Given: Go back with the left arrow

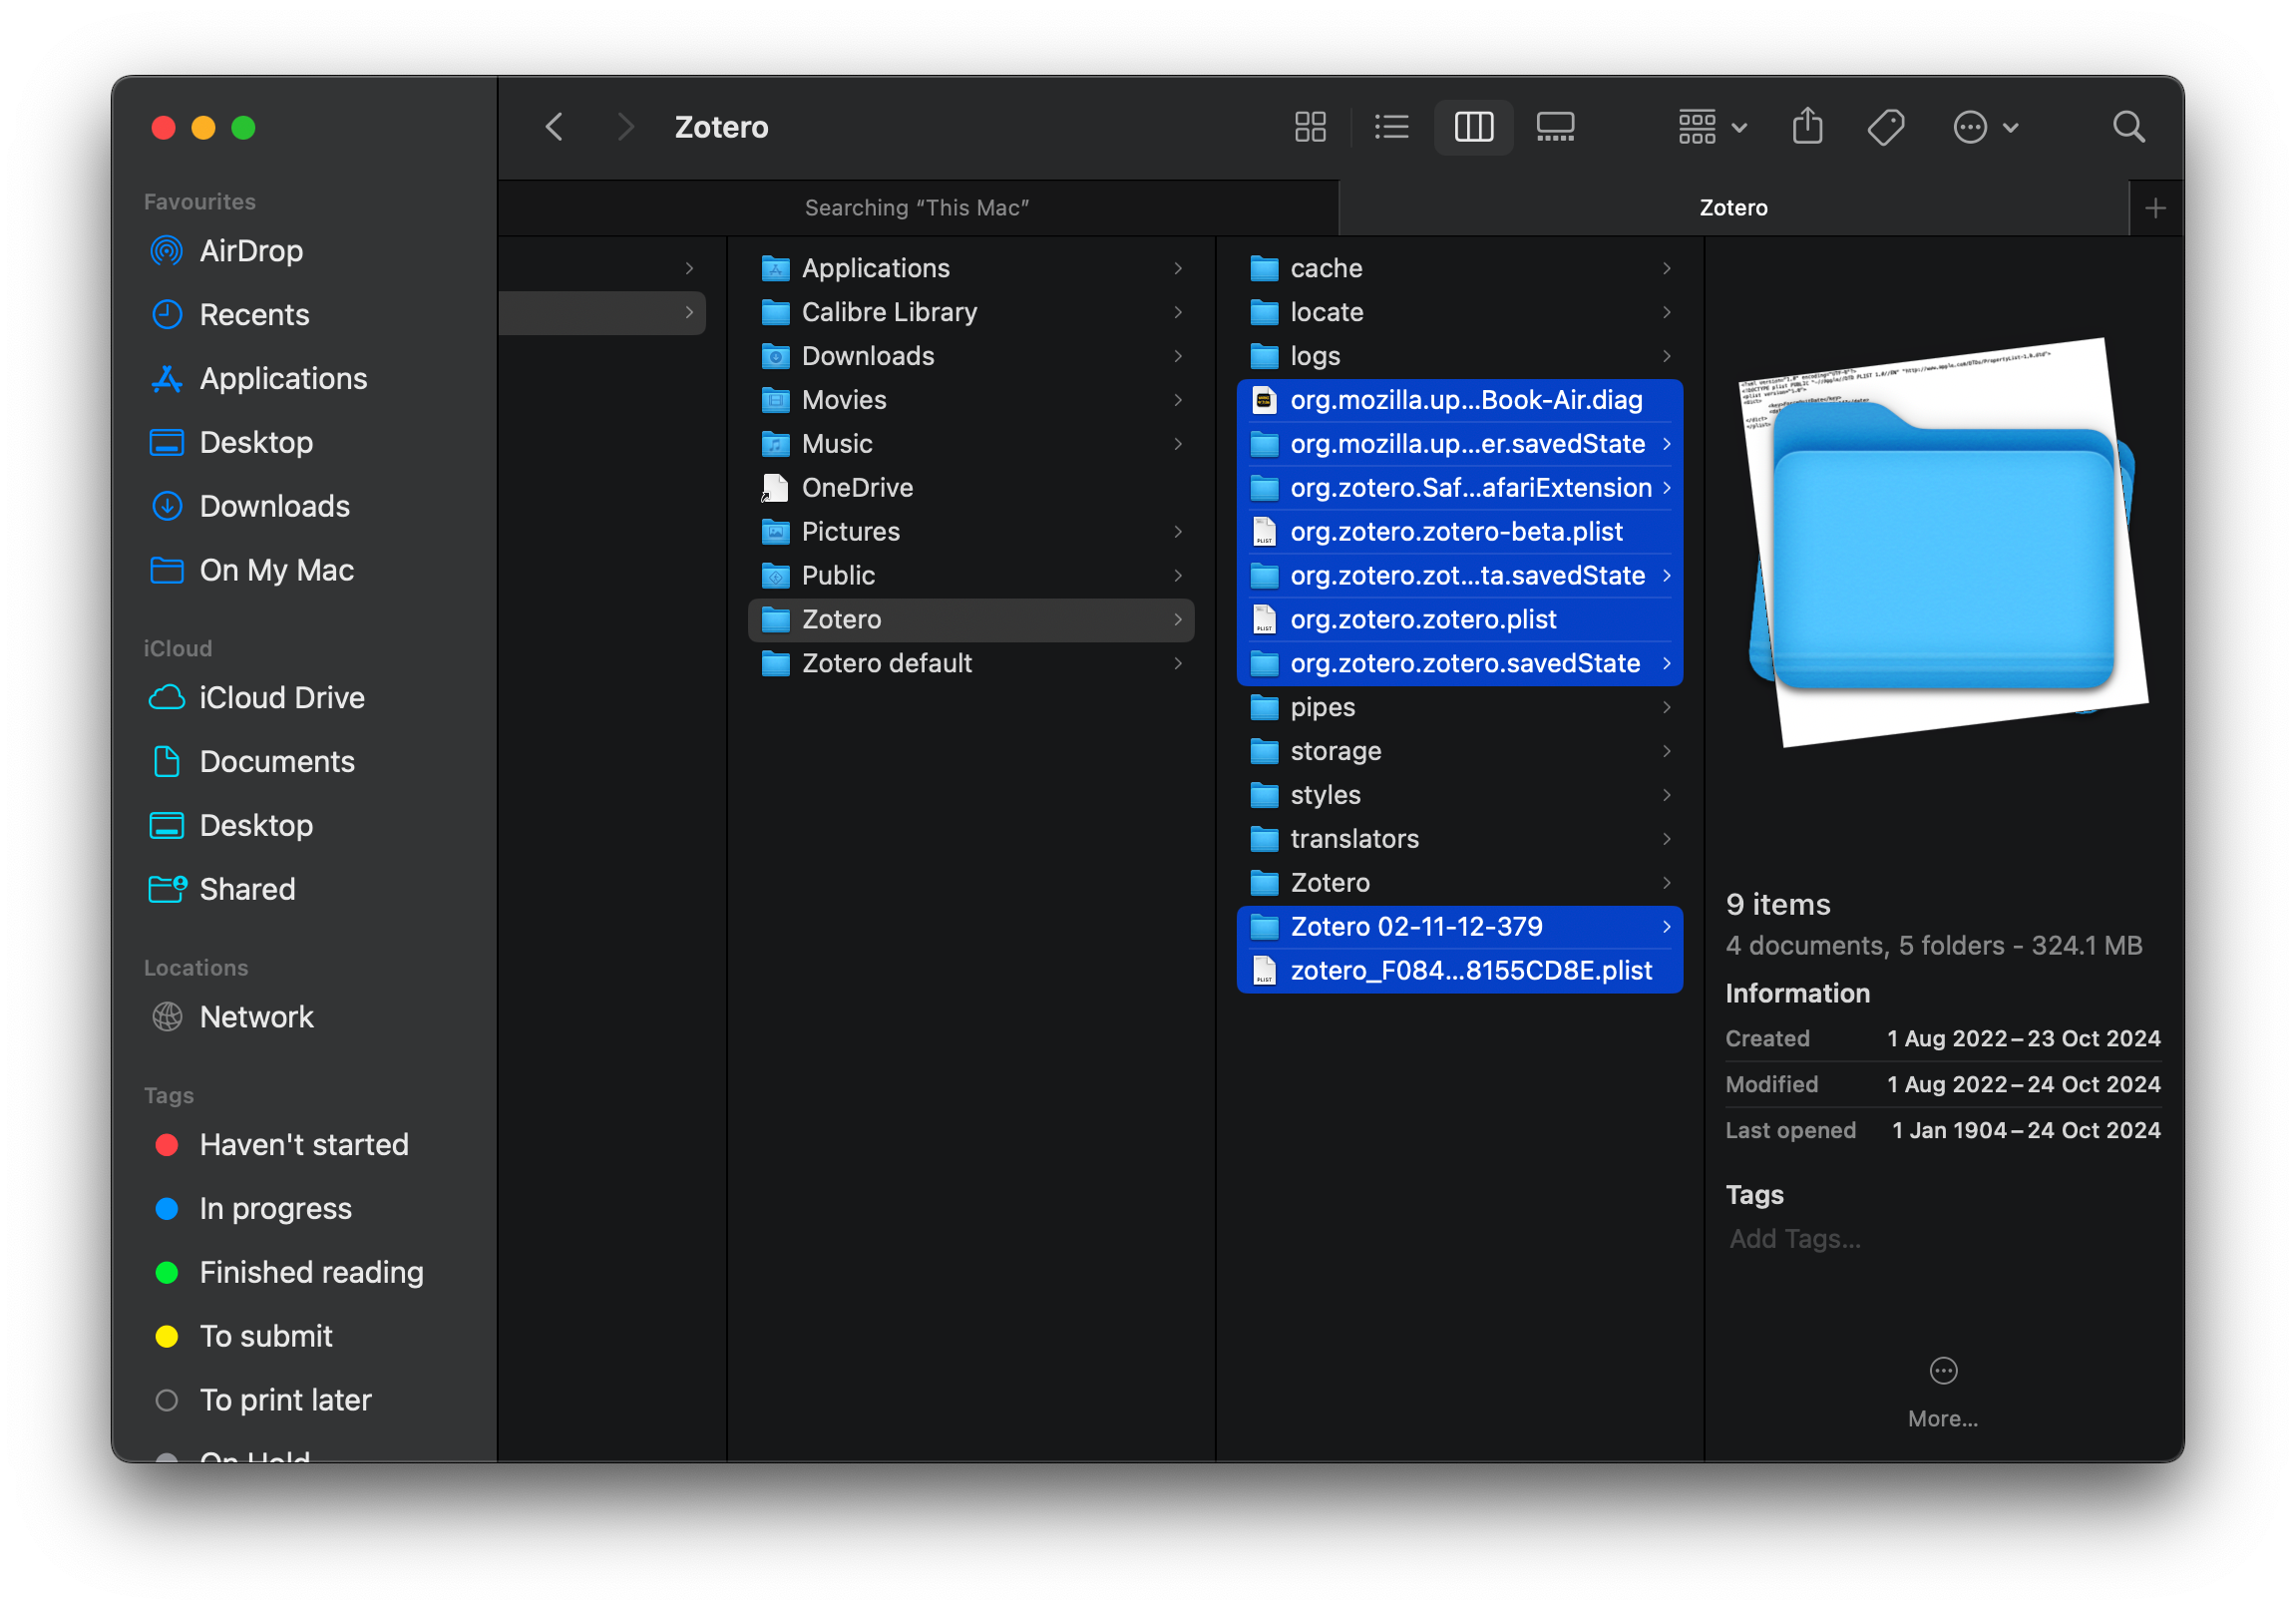Looking at the screenshot, I should (x=555, y=127).
